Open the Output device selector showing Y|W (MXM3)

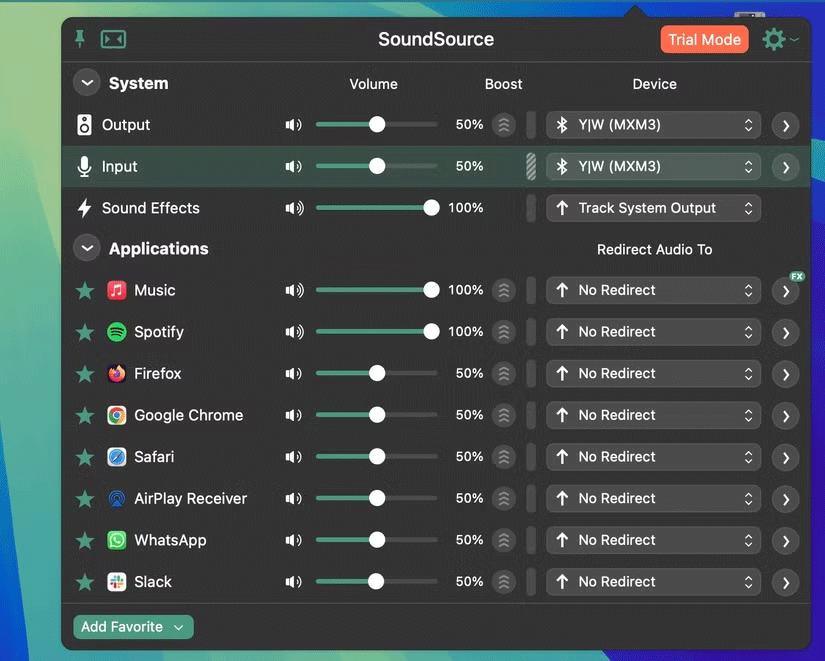(652, 125)
